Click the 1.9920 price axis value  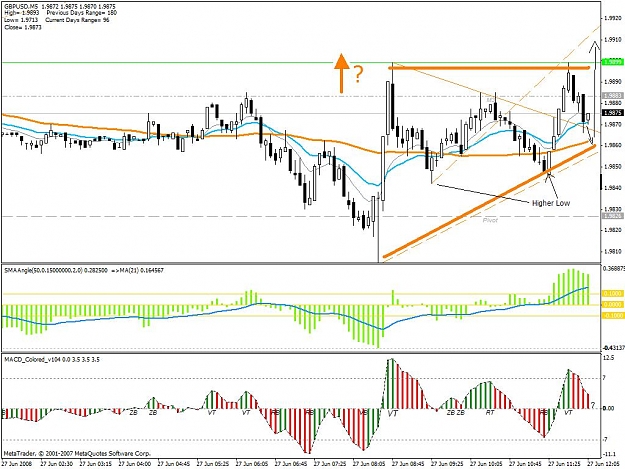pyautogui.click(x=613, y=18)
